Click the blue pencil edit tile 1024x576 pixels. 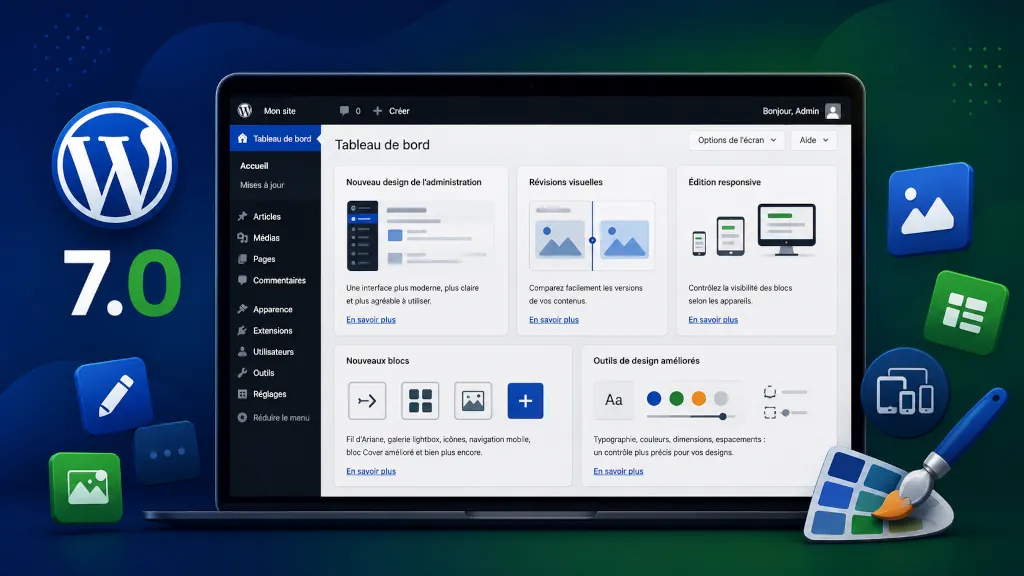tap(114, 395)
